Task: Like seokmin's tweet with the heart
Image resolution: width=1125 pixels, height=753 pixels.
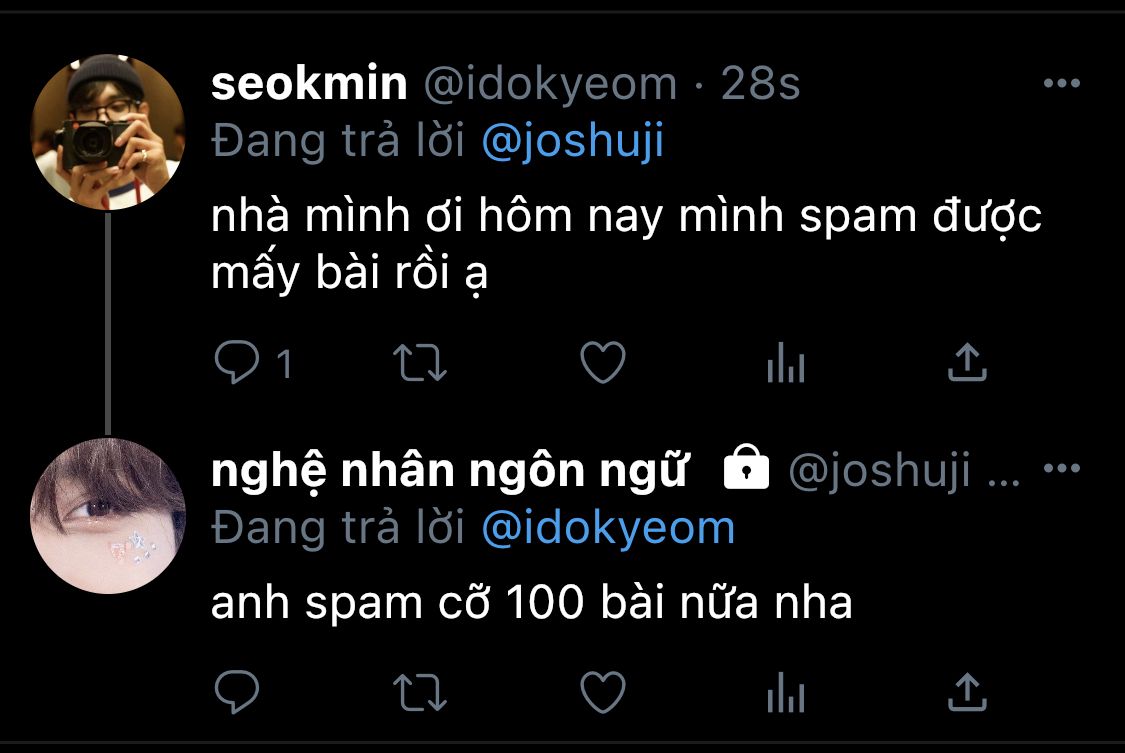Action: coord(603,362)
